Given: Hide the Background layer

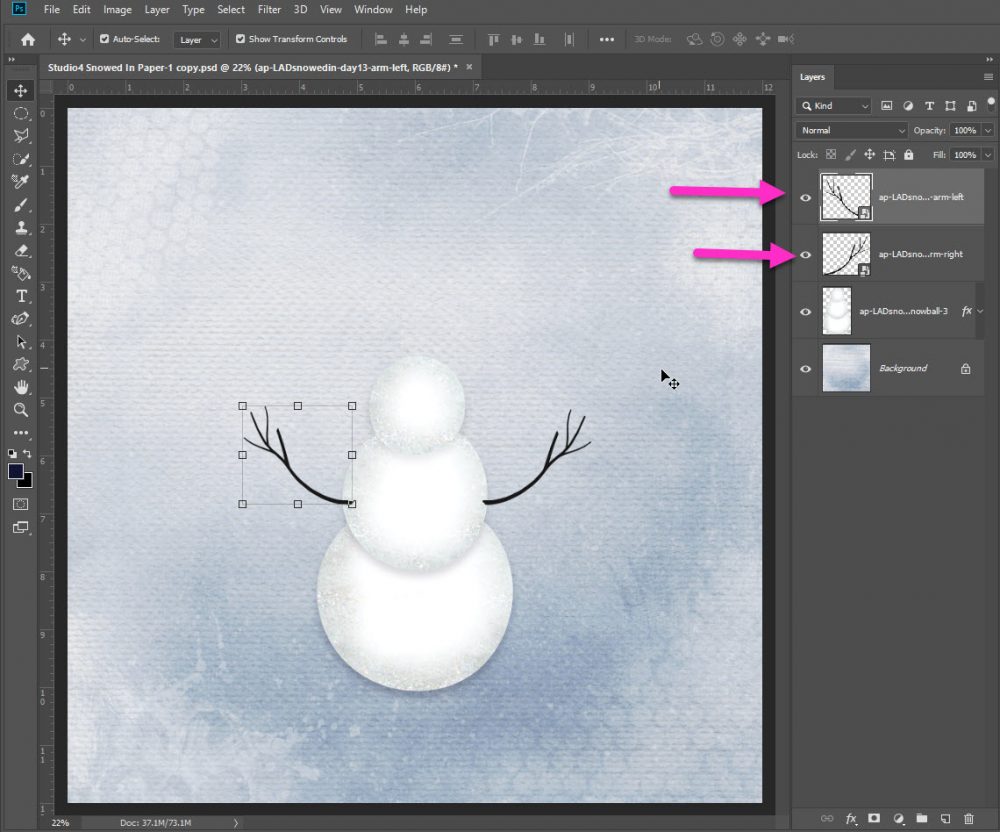Looking at the screenshot, I should (x=806, y=368).
